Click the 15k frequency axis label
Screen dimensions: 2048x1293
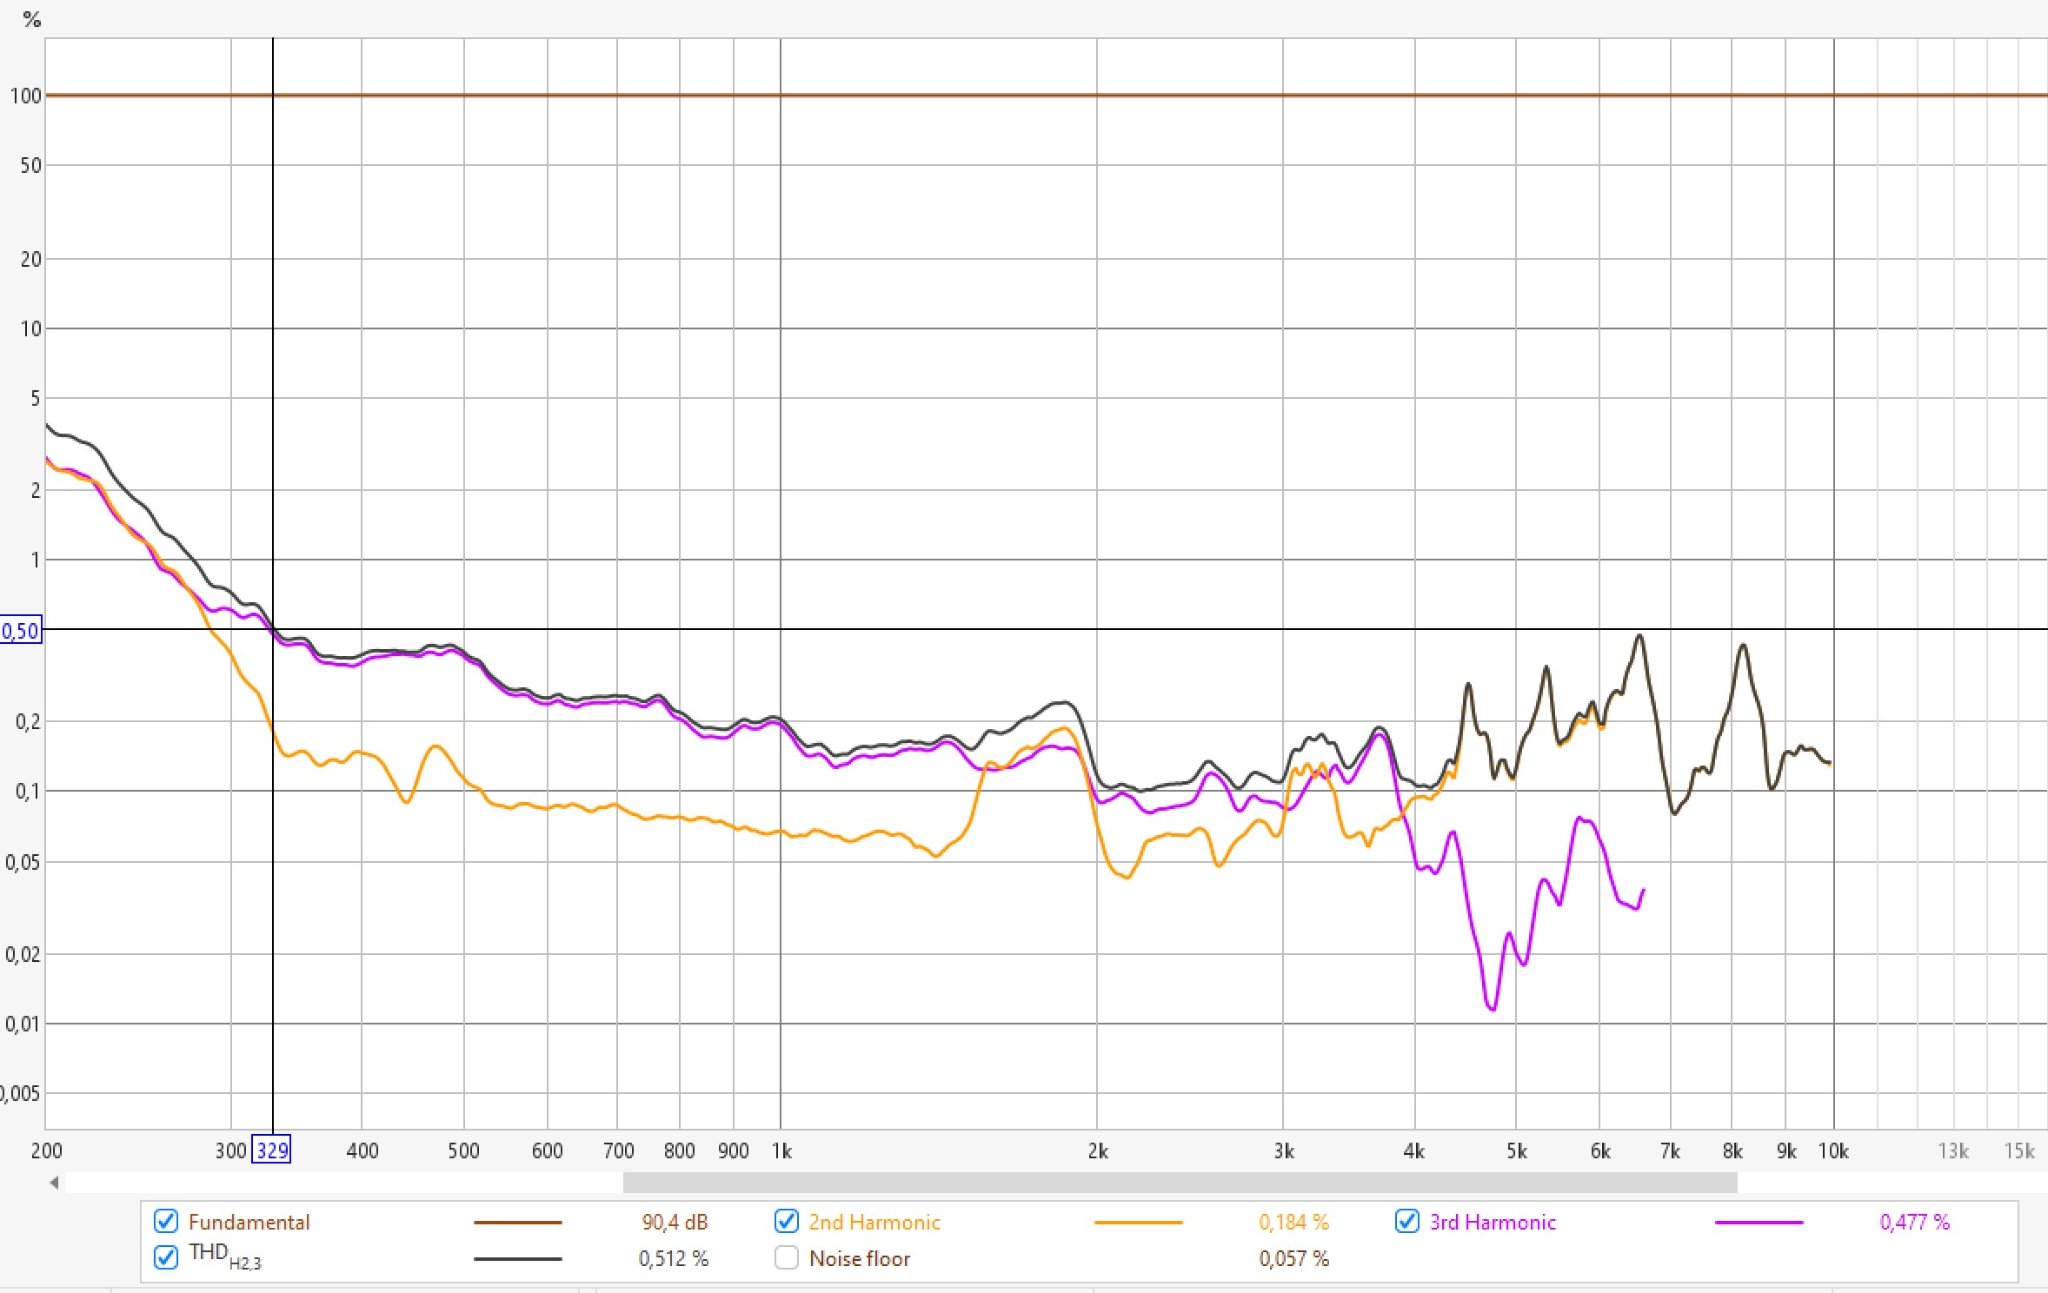pyautogui.click(x=2019, y=1151)
